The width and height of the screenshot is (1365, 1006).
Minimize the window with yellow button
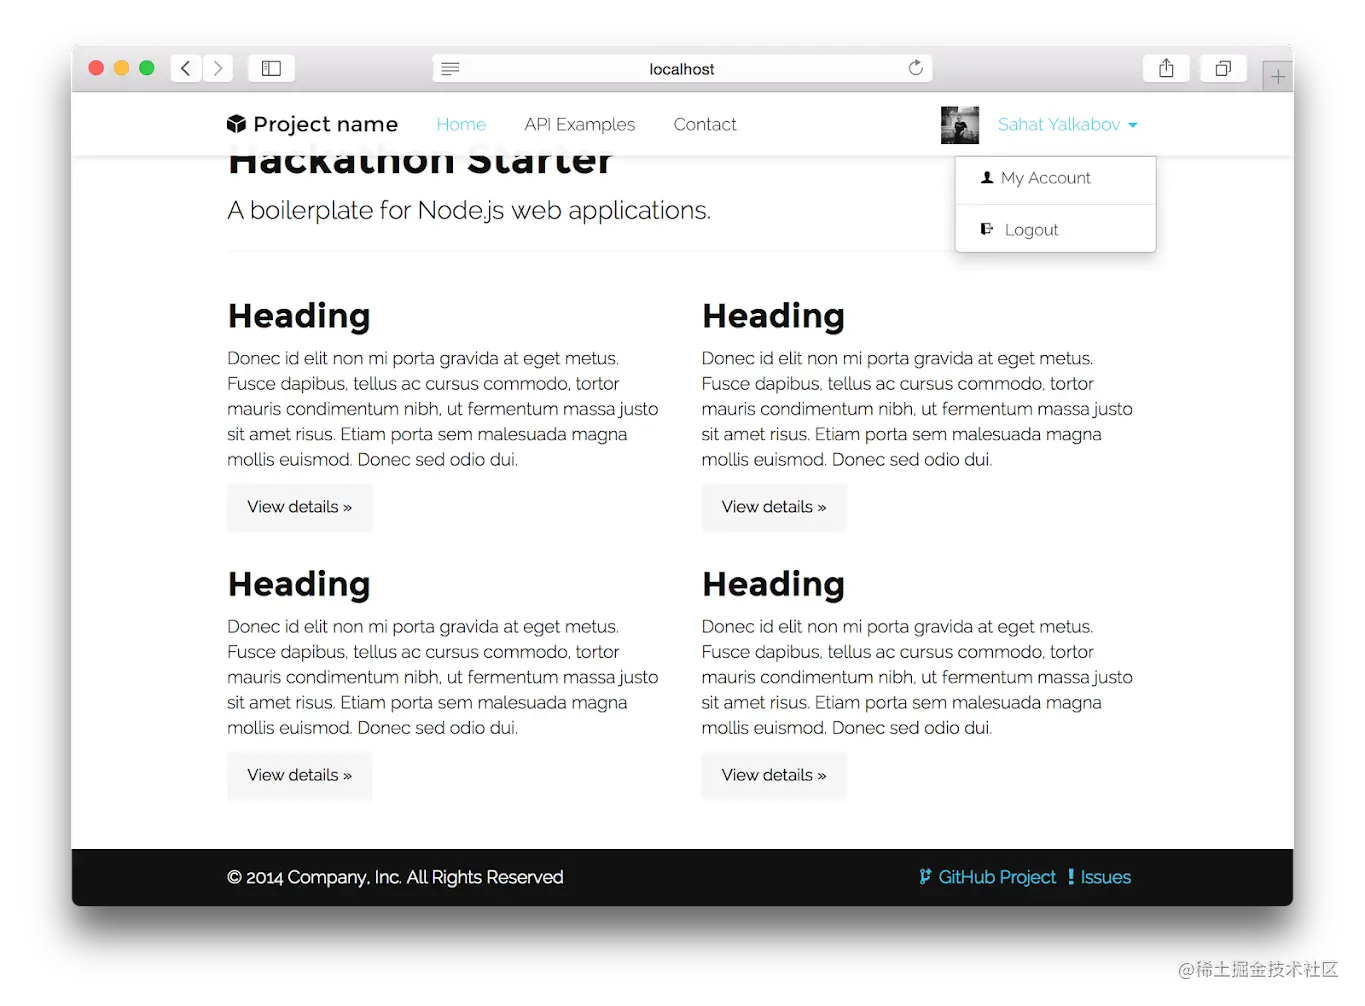click(x=121, y=68)
